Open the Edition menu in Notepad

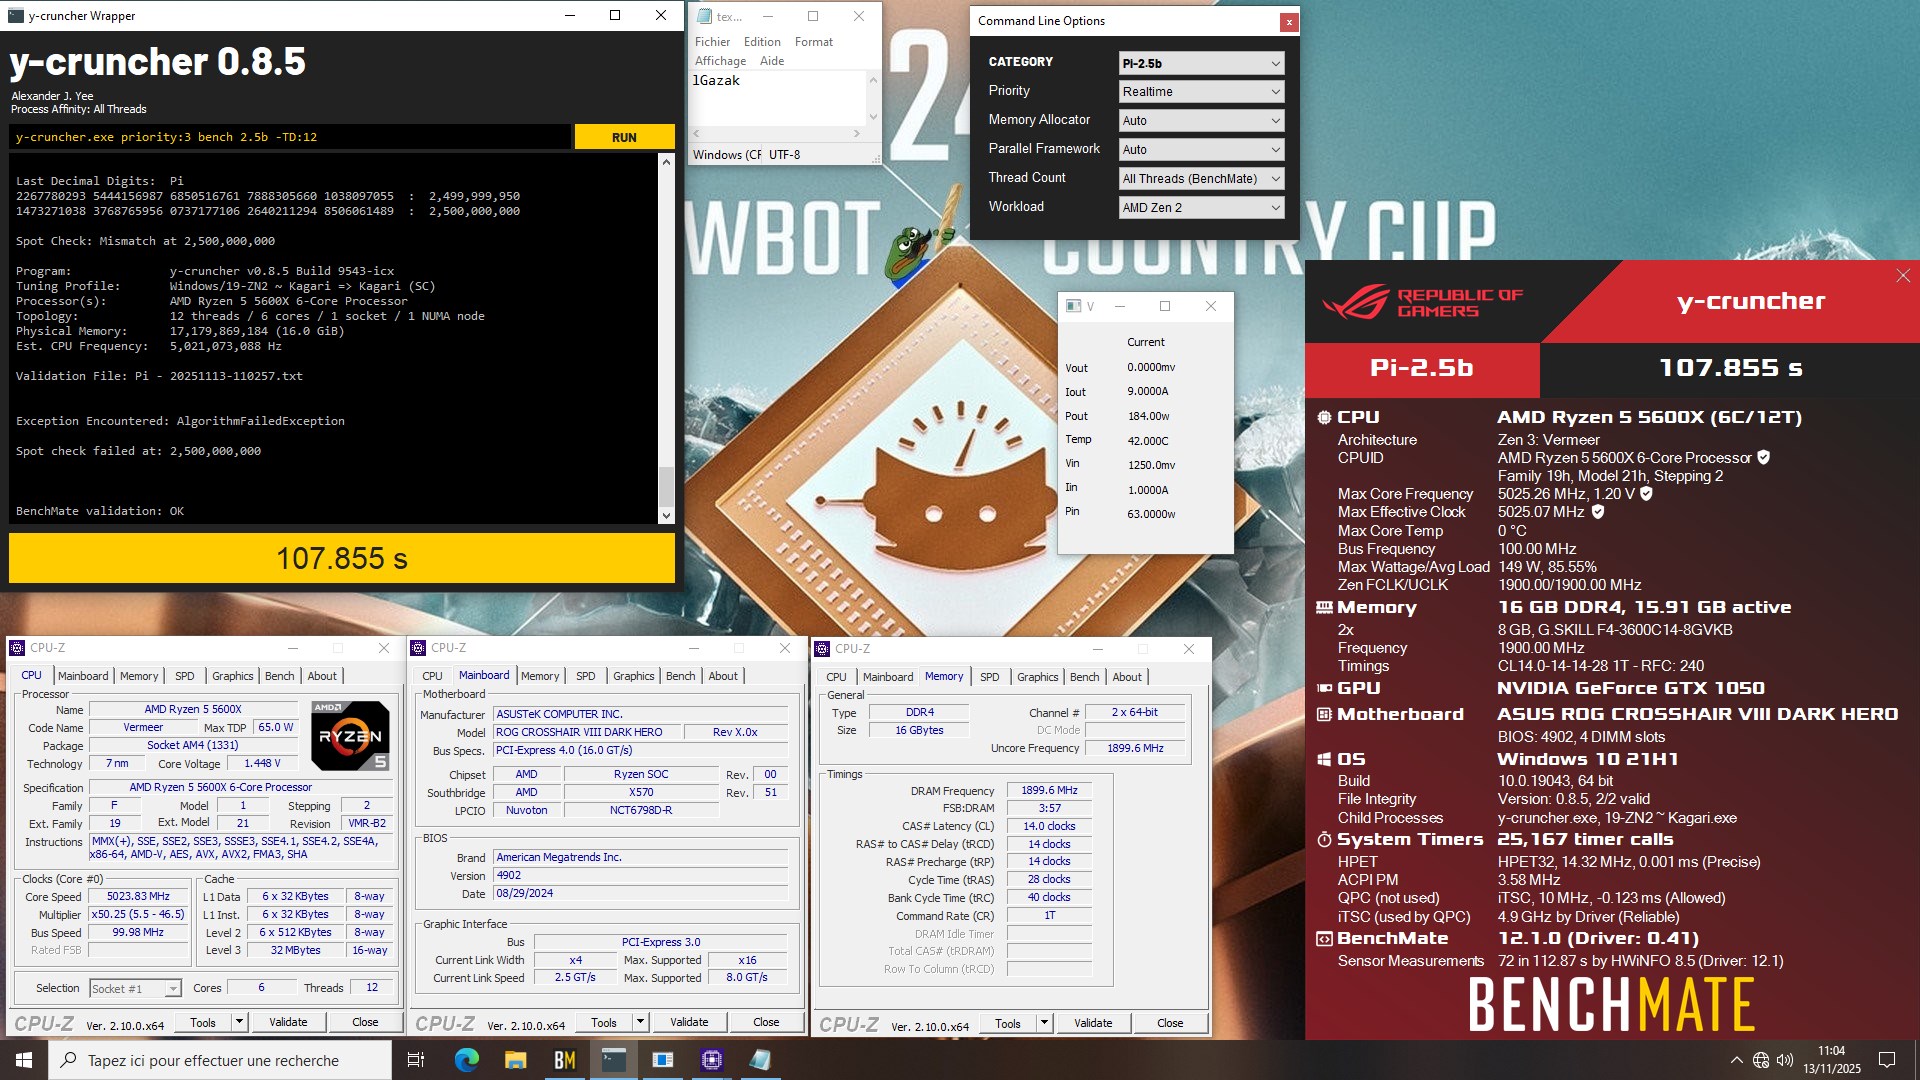pyautogui.click(x=762, y=42)
